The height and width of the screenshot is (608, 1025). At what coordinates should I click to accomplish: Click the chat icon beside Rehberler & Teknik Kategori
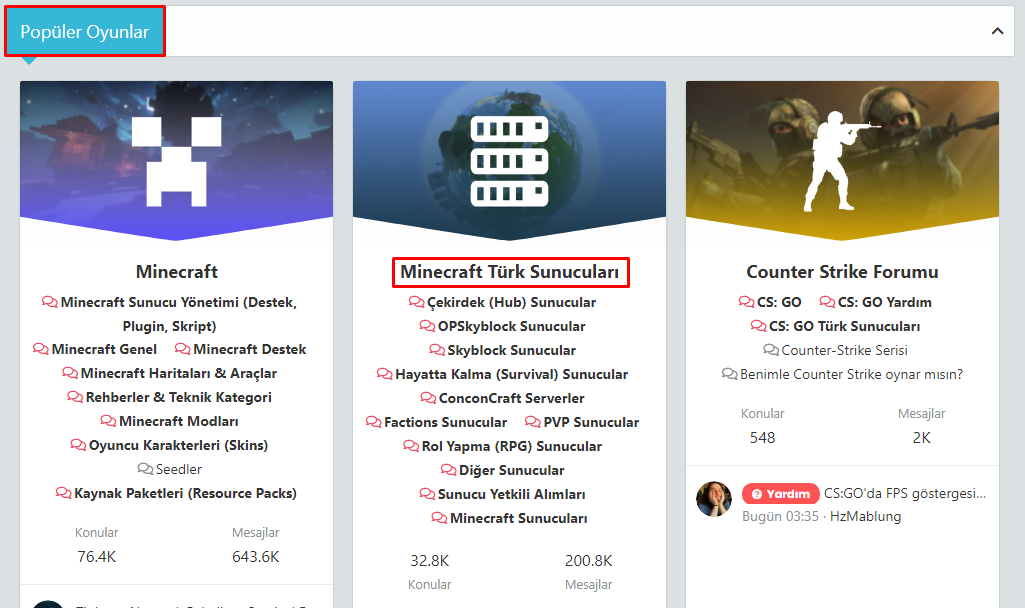[75, 397]
